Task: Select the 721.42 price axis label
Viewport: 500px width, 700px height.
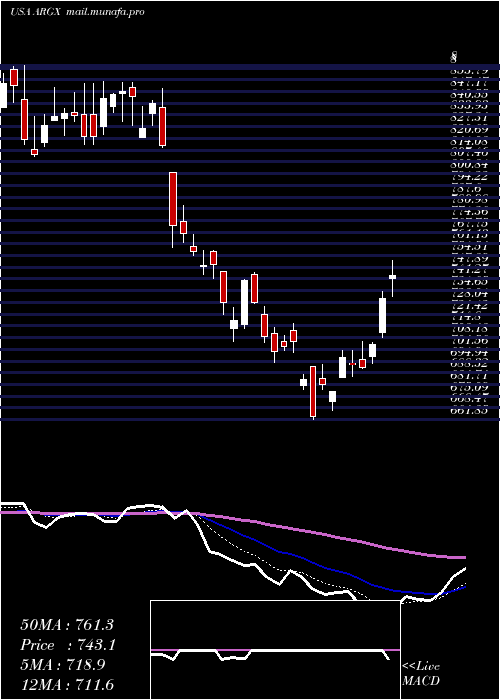Action: [x=468, y=307]
